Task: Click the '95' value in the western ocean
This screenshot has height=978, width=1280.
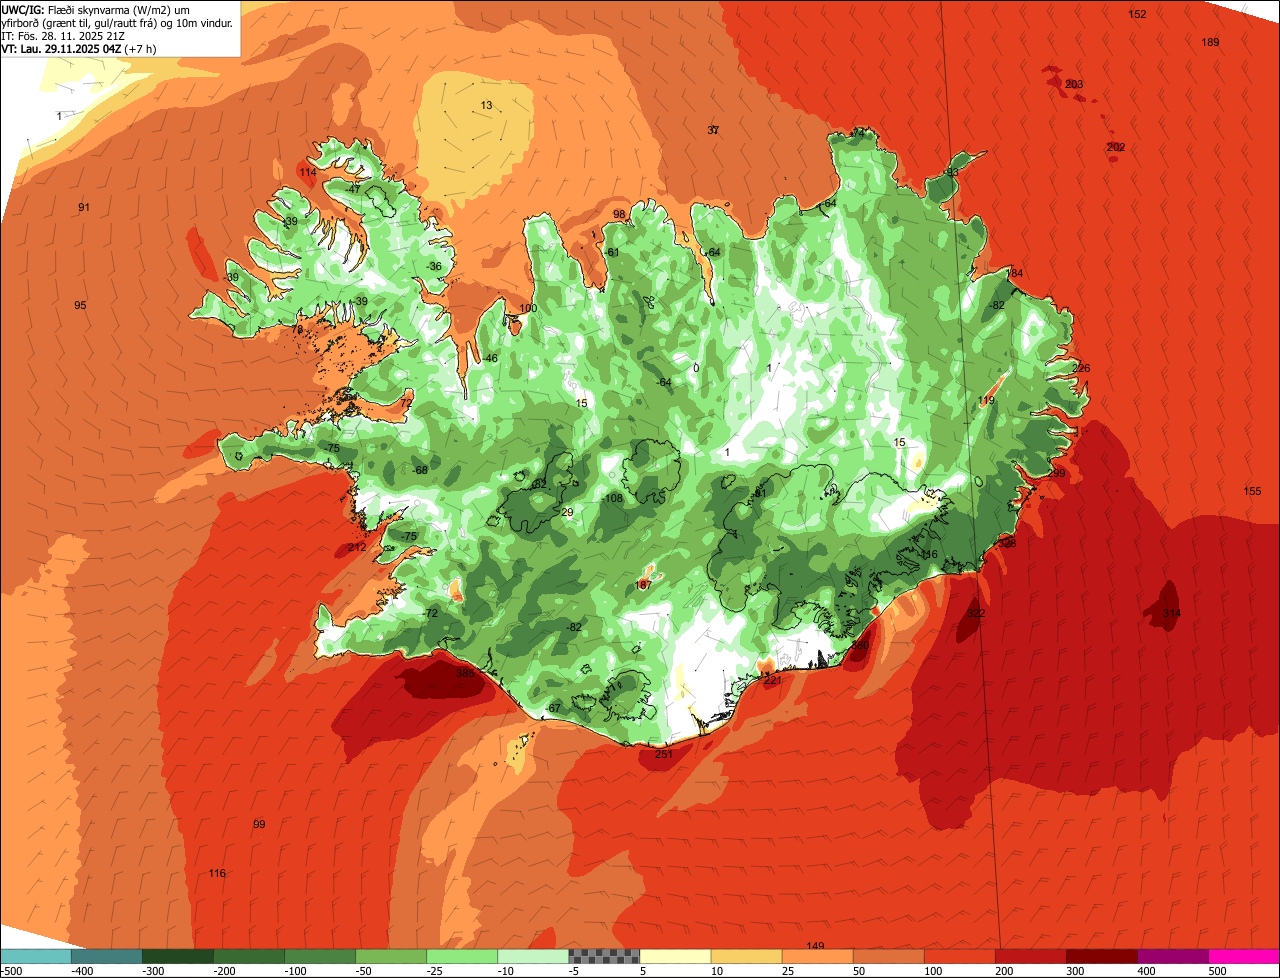Action: [x=80, y=305]
